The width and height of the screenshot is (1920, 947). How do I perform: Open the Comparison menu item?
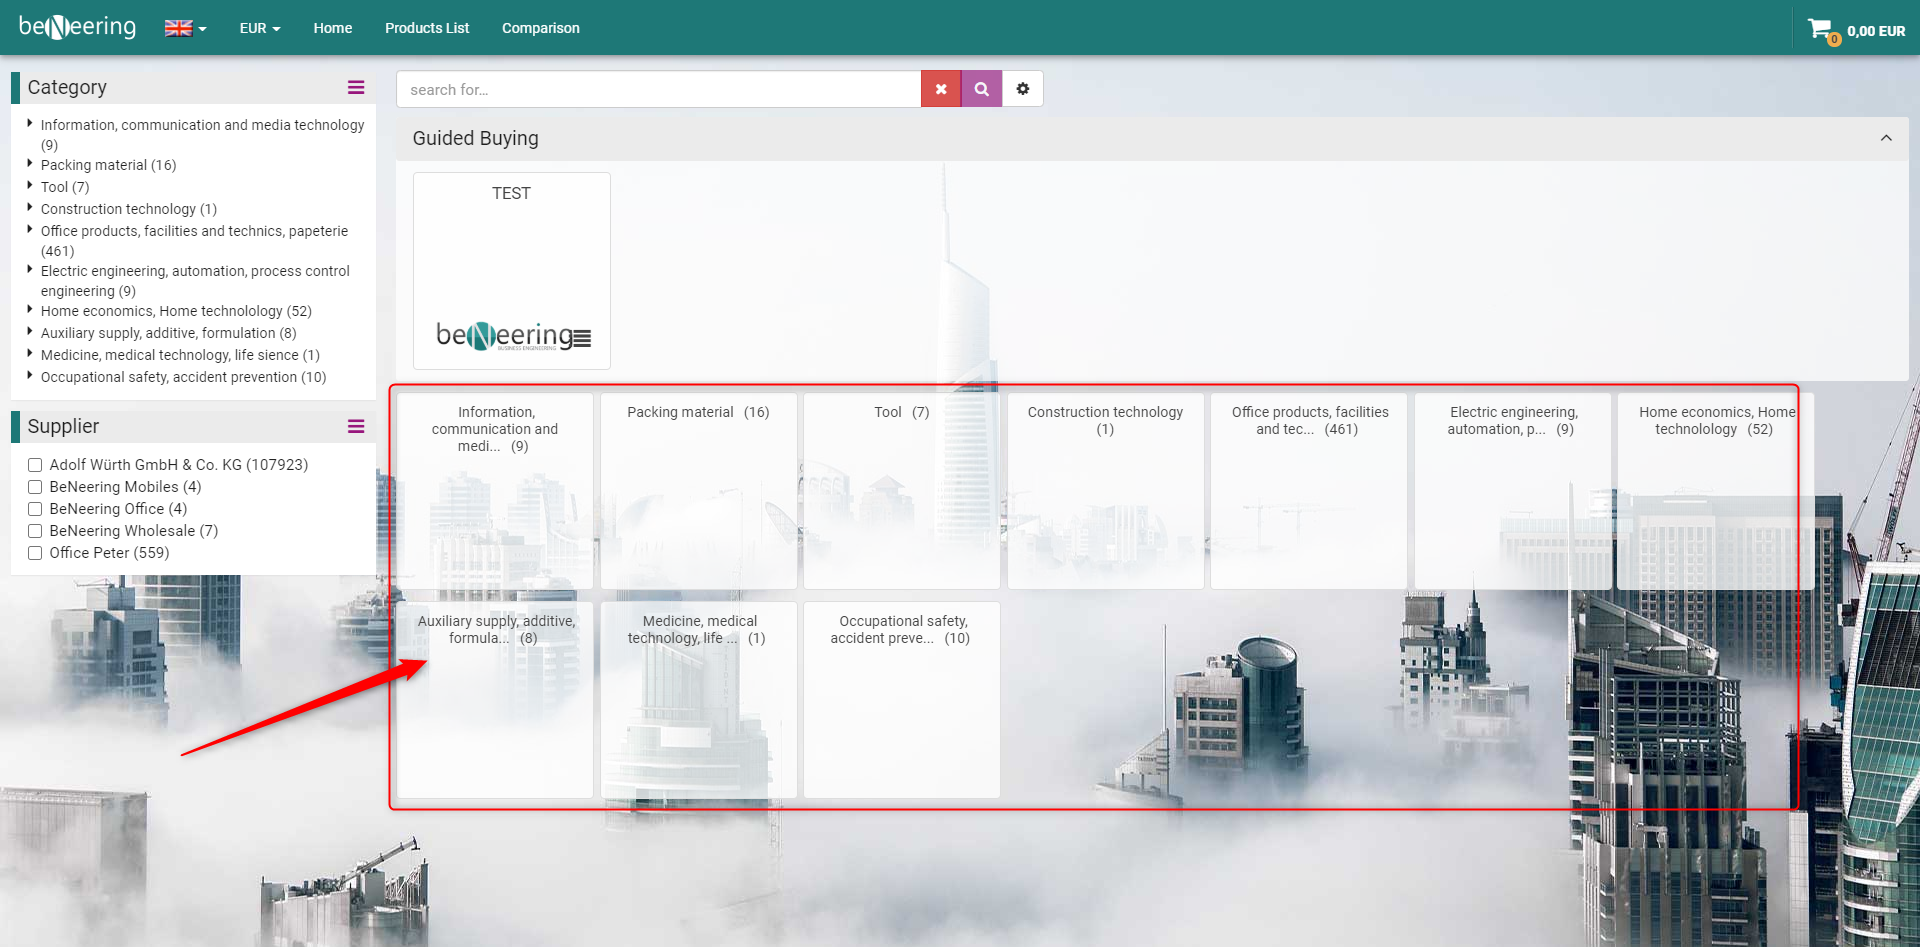point(540,28)
